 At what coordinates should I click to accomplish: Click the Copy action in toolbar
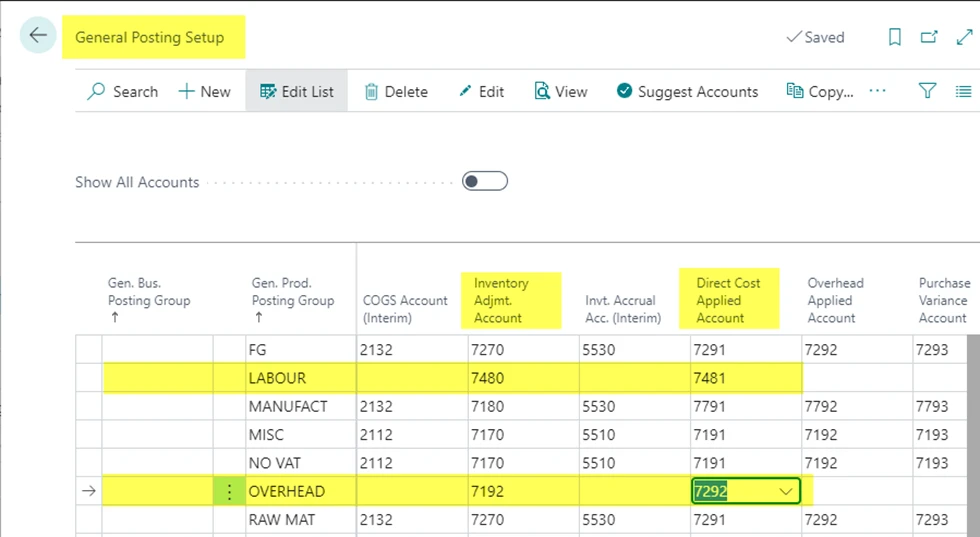click(x=820, y=91)
